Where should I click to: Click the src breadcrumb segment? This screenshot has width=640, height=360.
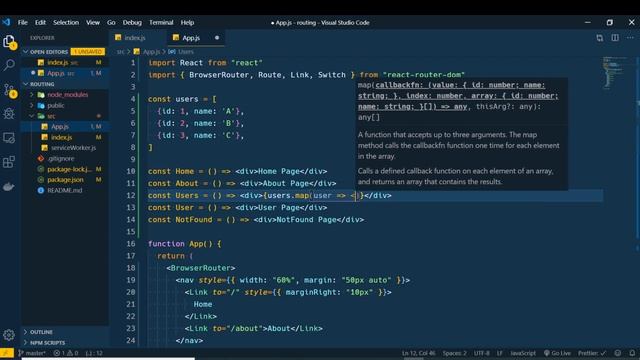(x=120, y=52)
